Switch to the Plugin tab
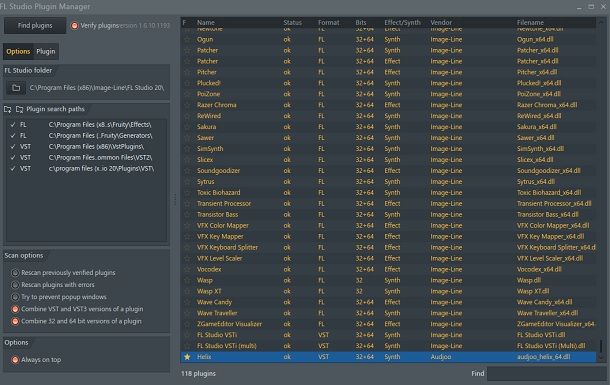This screenshot has height=385, width=610. coord(46,51)
